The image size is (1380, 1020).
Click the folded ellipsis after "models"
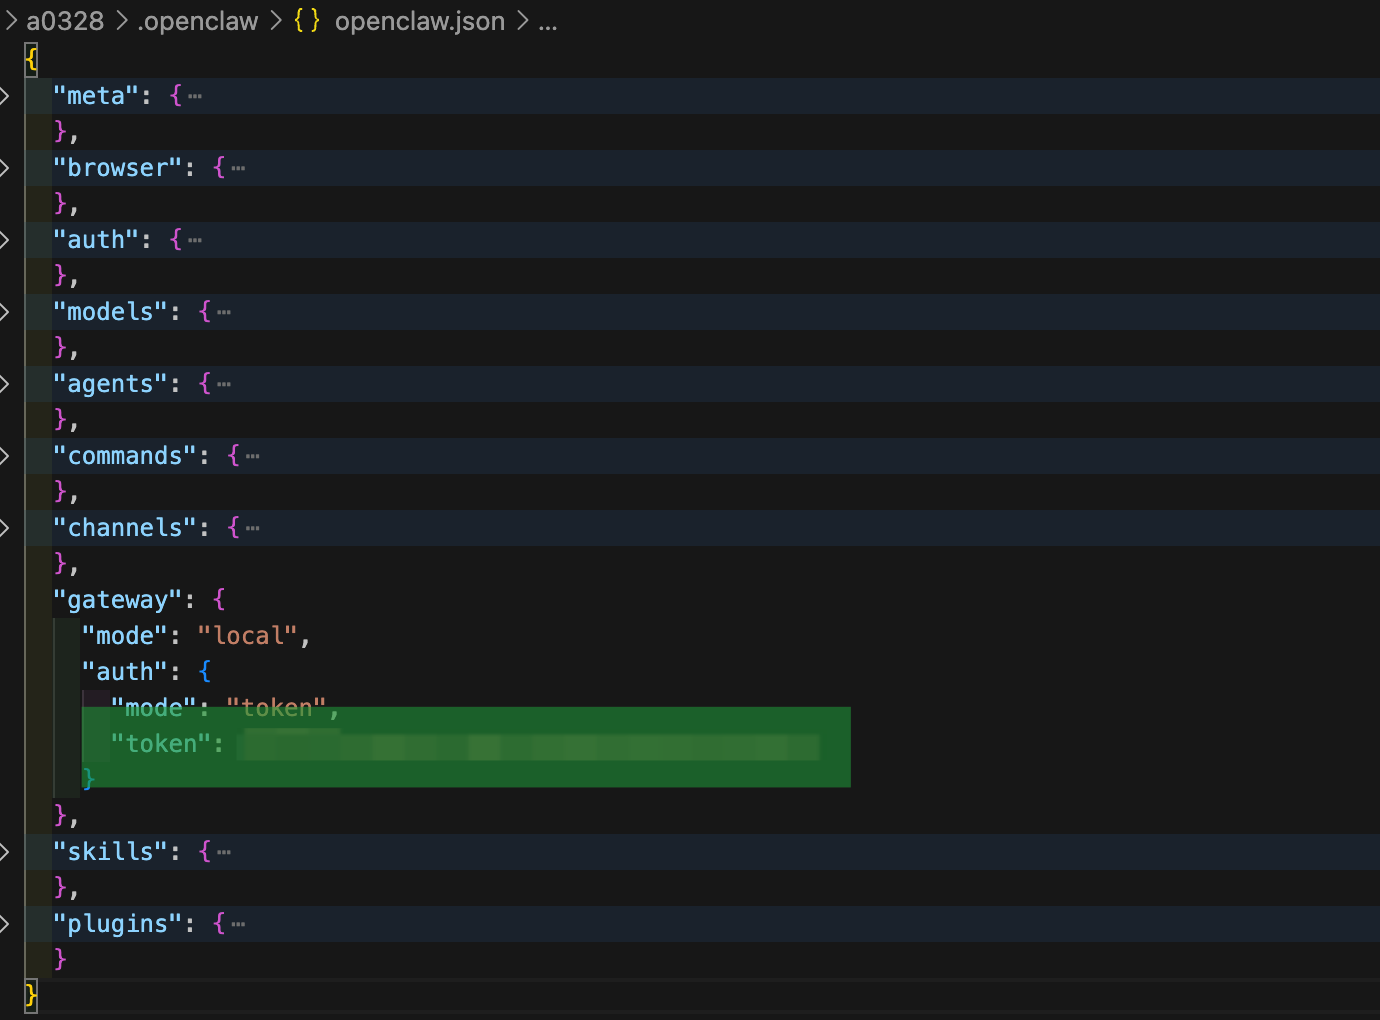click(x=224, y=313)
